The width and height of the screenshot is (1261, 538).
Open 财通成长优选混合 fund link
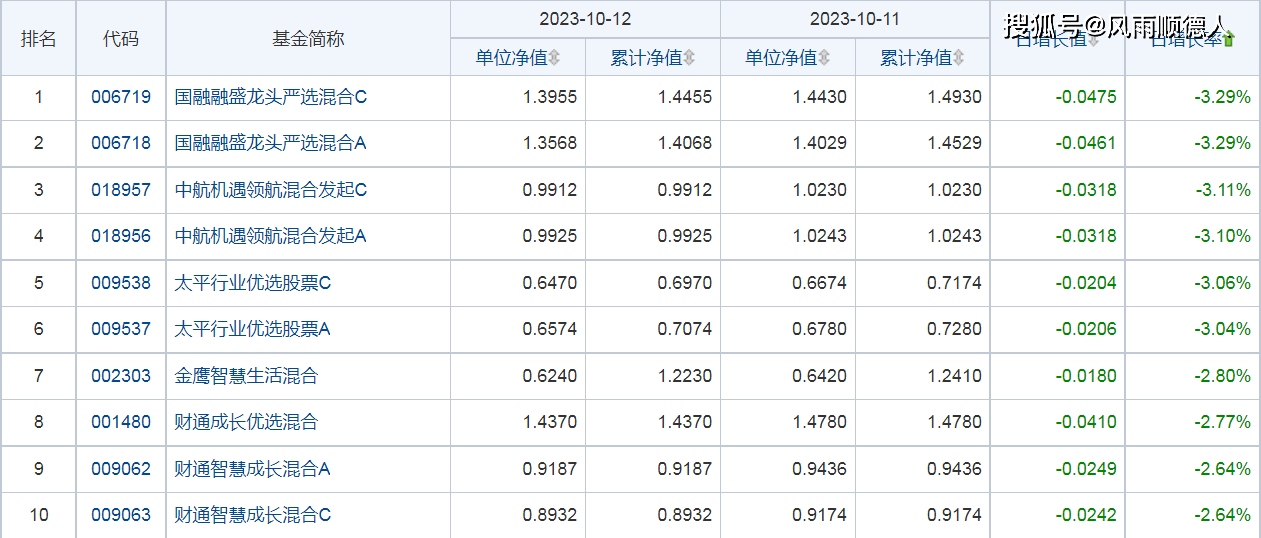pos(246,422)
